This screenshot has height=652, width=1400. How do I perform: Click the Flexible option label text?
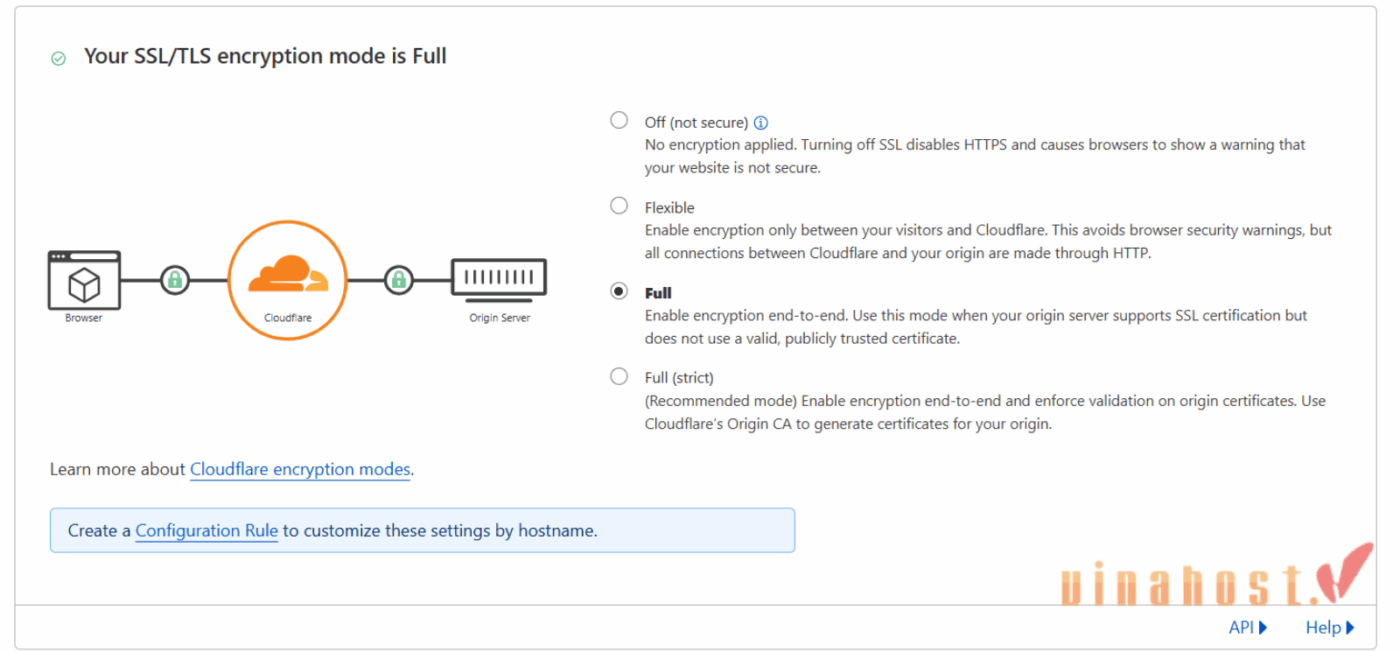tap(668, 207)
